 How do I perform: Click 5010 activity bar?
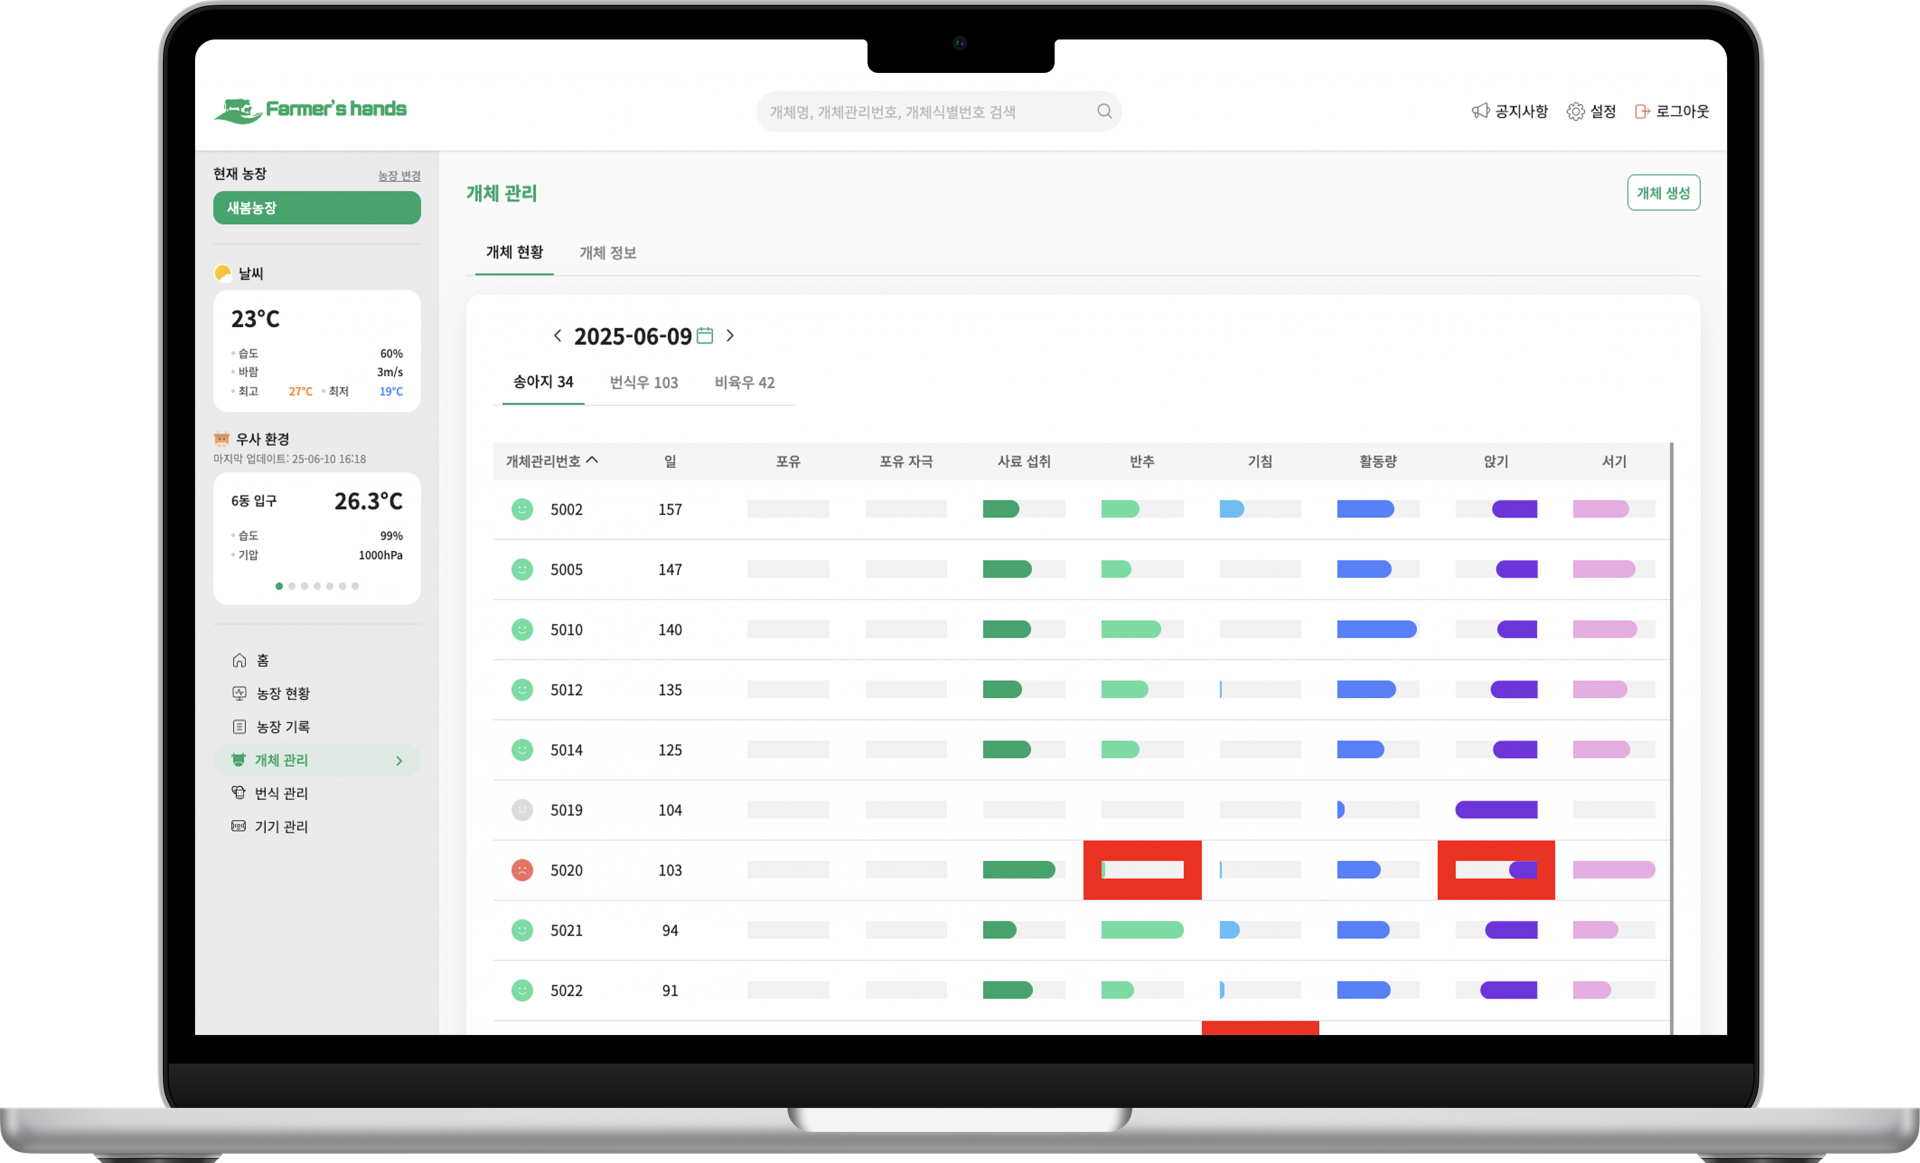(x=1378, y=629)
